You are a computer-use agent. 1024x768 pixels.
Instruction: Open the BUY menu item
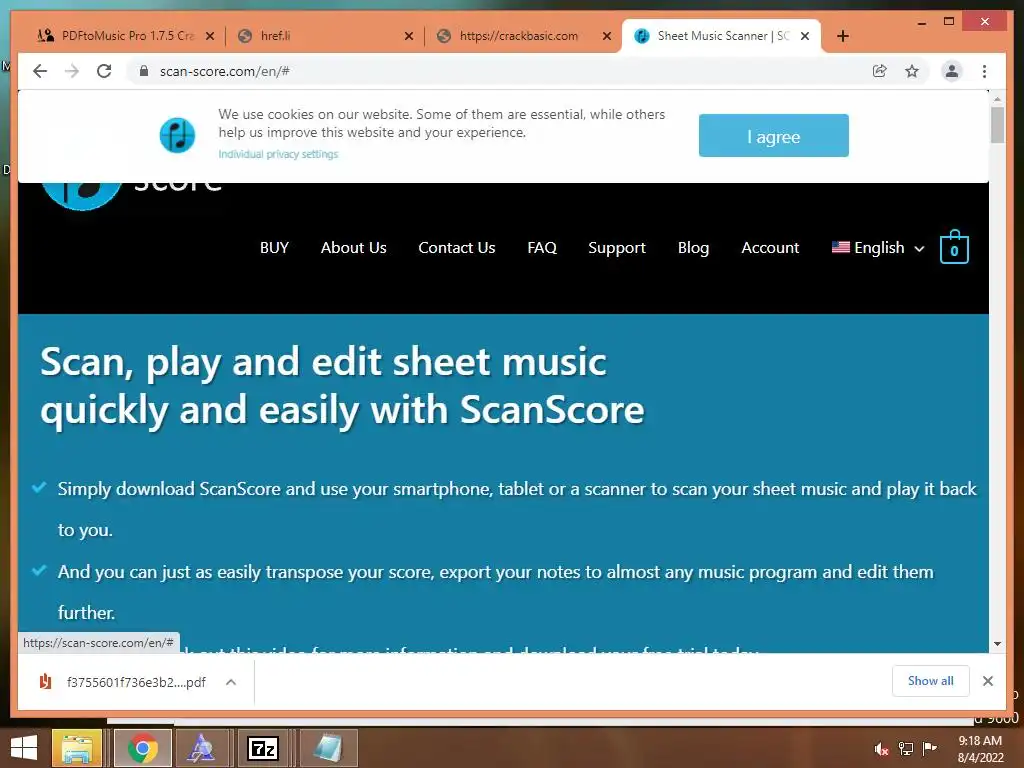point(274,248)
